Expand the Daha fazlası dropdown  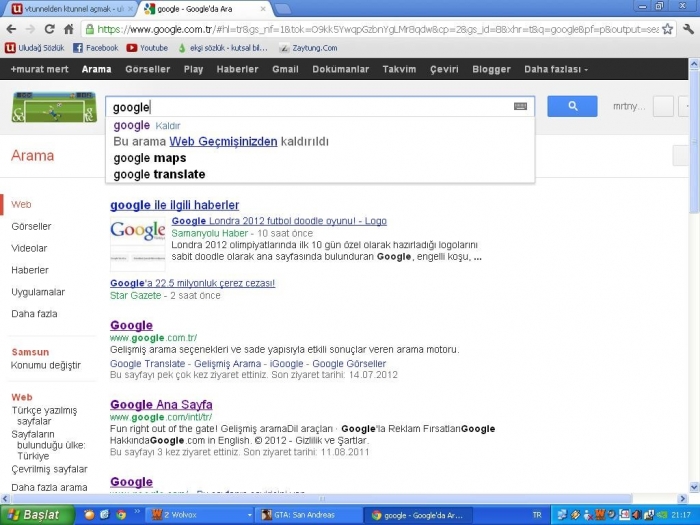click(556, 69)
